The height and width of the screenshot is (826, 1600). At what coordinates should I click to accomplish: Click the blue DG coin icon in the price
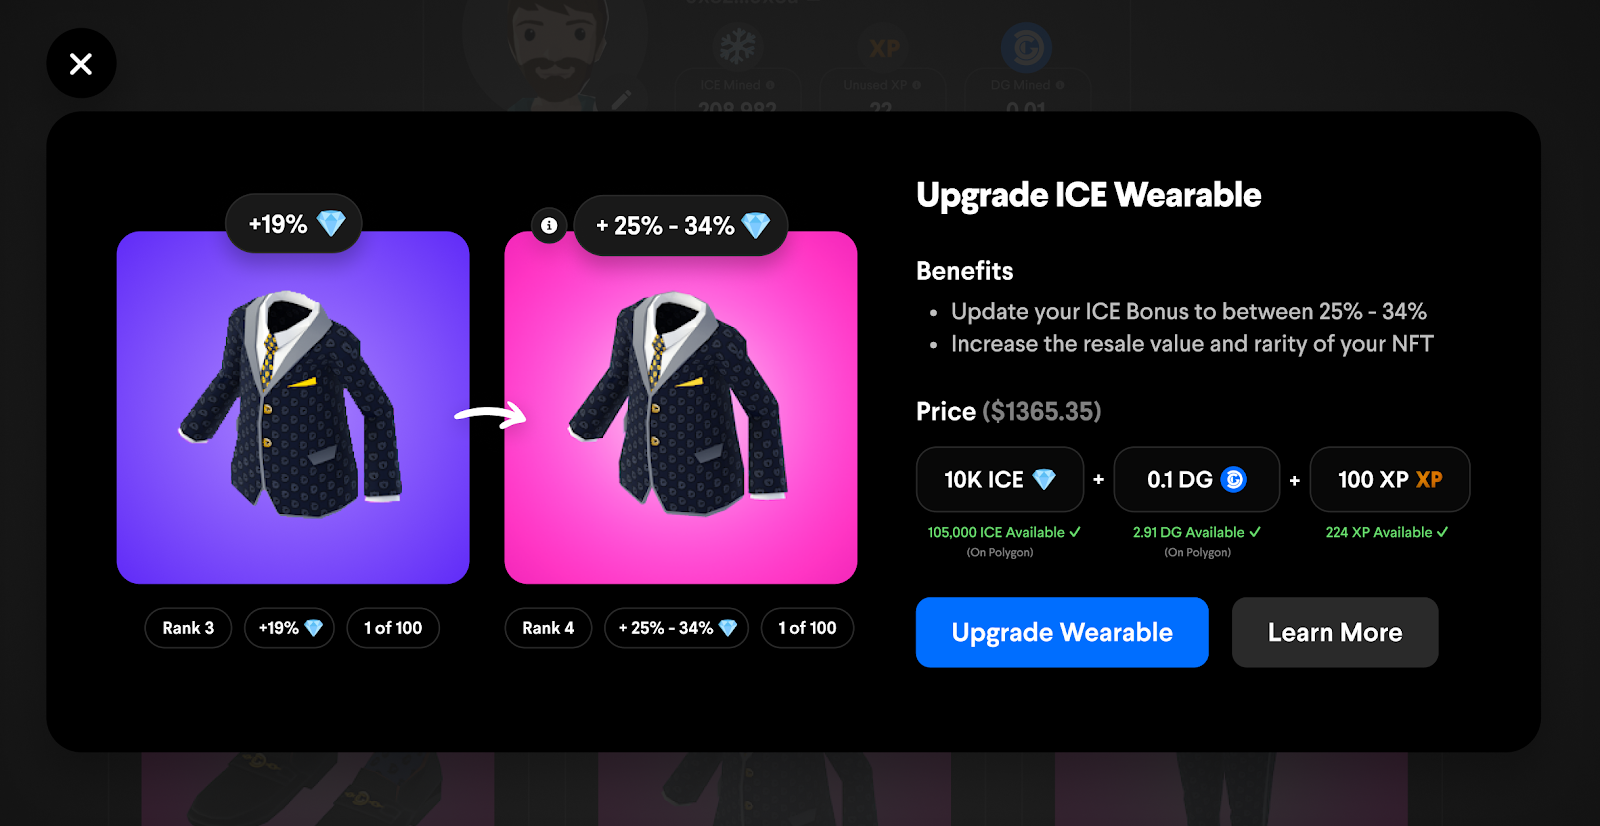1234,480
